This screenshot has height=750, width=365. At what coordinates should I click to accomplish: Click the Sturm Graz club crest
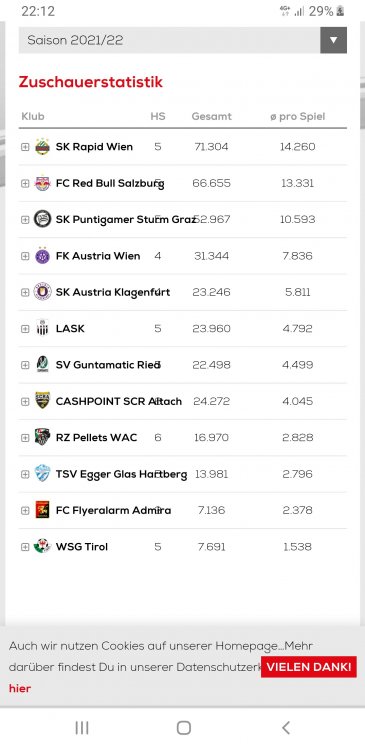43,220
